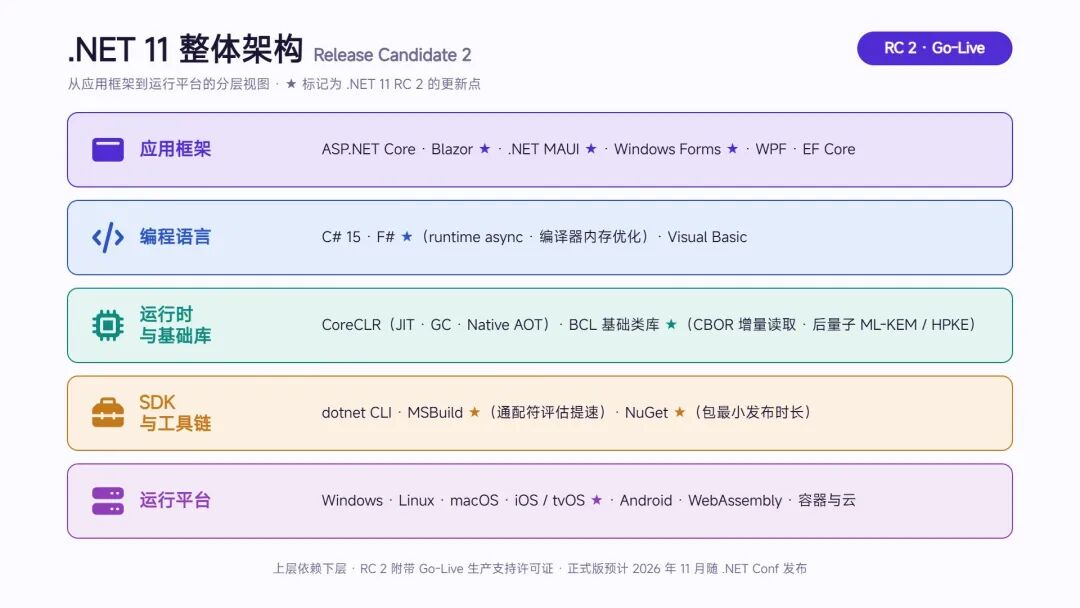Image resolution: width=1080 pixels, height=608 pixels.
Task: Click the 容器与云 entry
Action: click(x=827, y=501)
